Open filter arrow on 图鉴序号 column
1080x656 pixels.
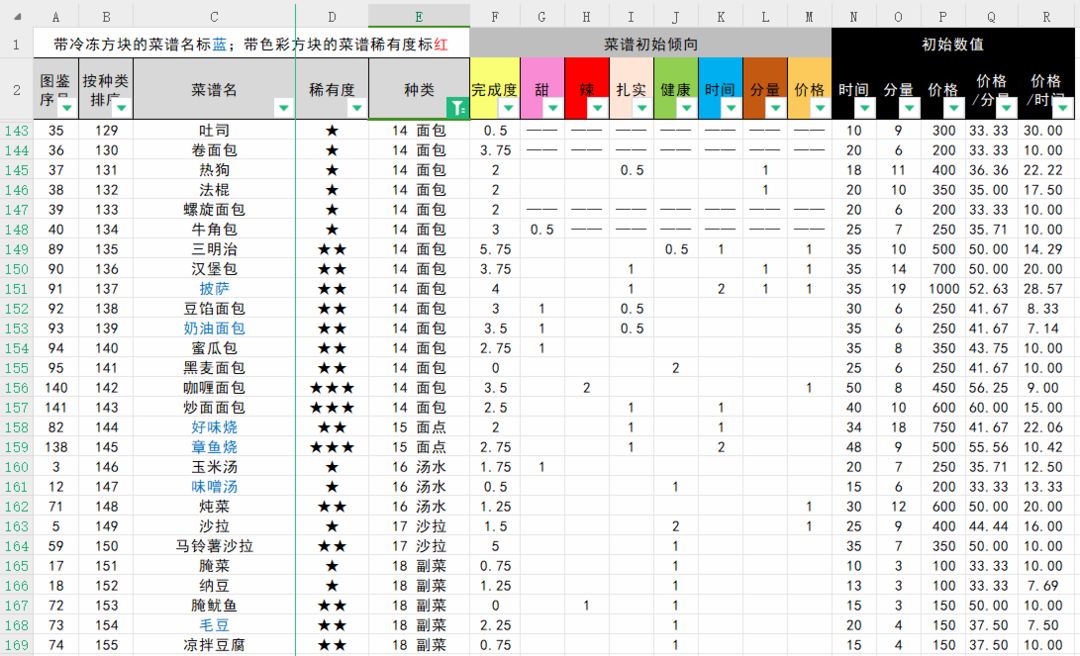point(68,107)
